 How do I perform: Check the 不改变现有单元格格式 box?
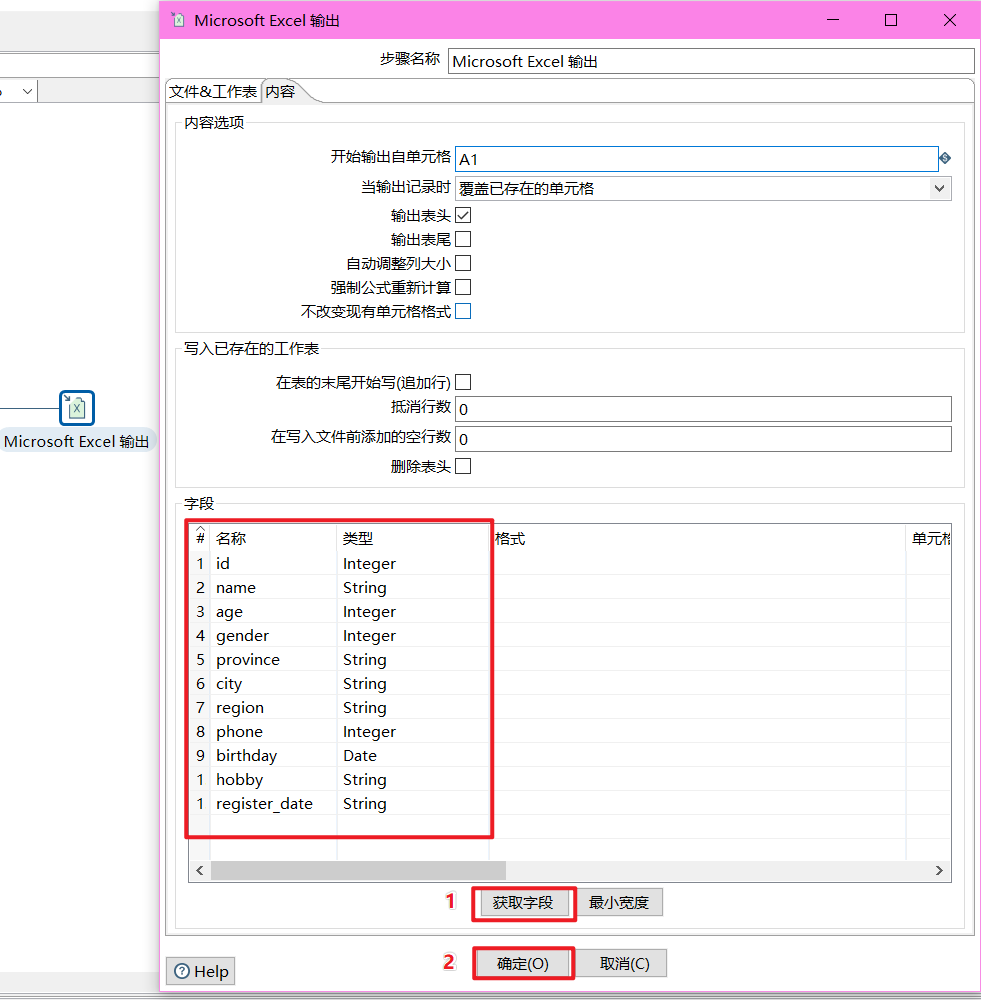(463, 311)
